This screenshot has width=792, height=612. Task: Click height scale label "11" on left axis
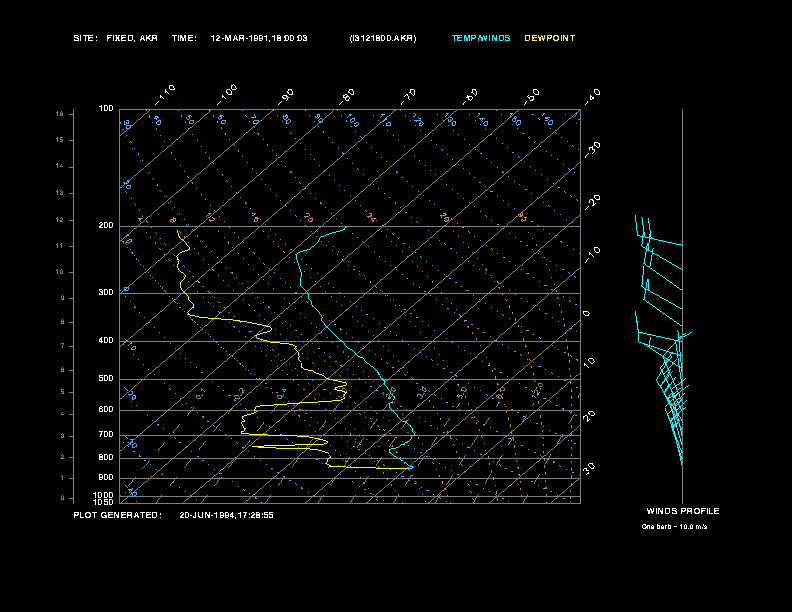[60, 246]
